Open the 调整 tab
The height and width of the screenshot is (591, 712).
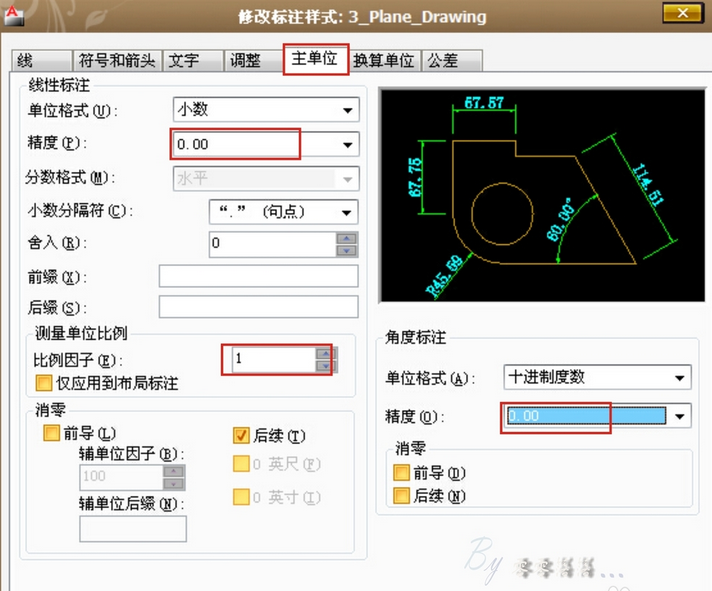[x=246, y=60]
